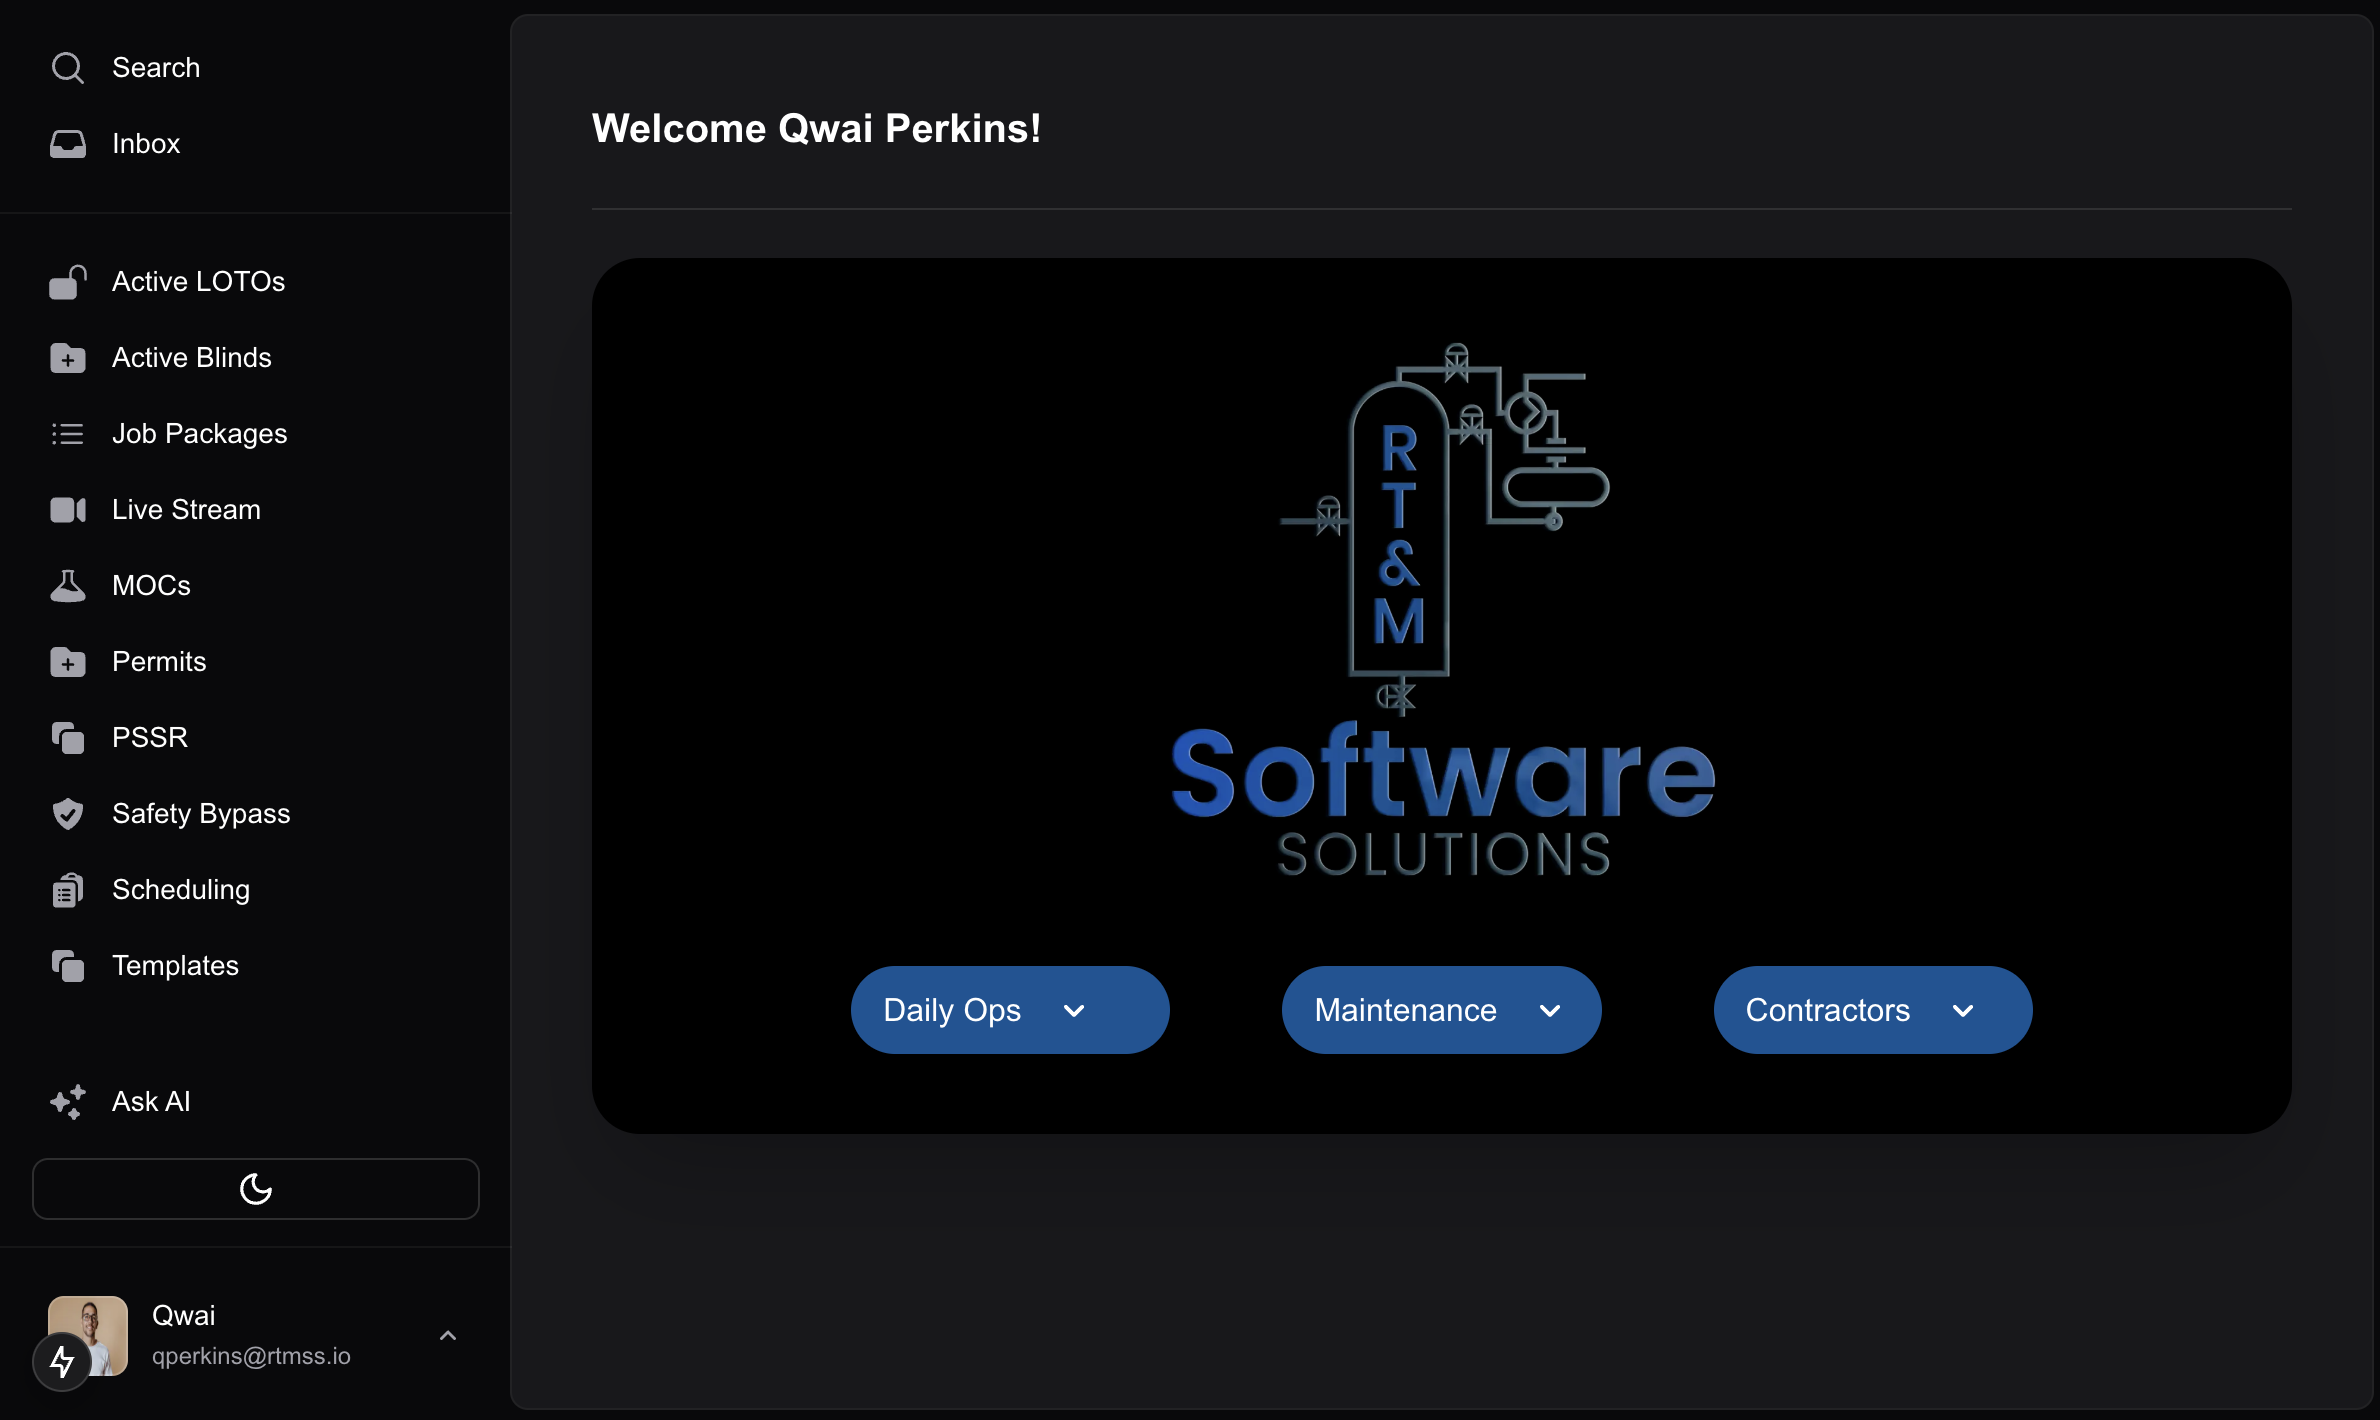This screenshot has width=2380, height=1420.
Task: Go to Job Packages in the sidebar
Action: click(199, 434)
